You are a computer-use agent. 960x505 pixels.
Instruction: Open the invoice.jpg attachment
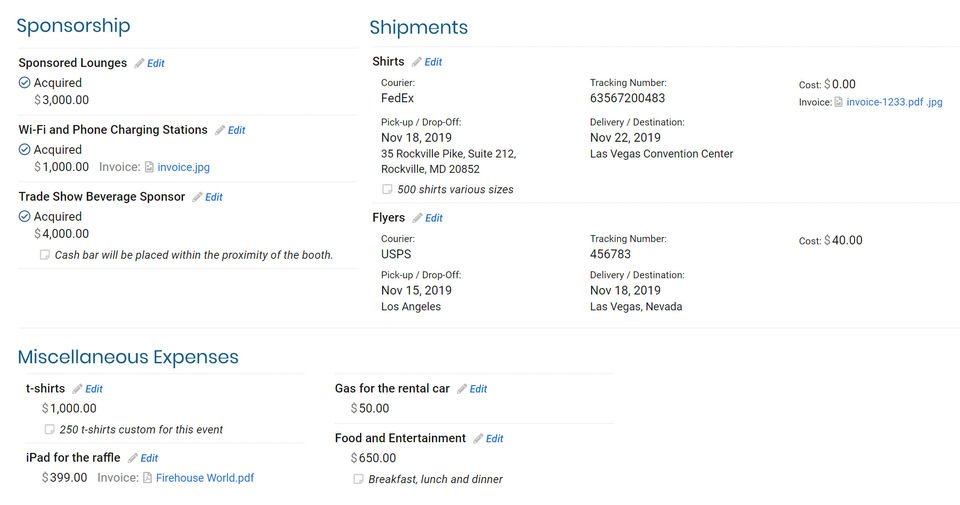coord(184,167)
